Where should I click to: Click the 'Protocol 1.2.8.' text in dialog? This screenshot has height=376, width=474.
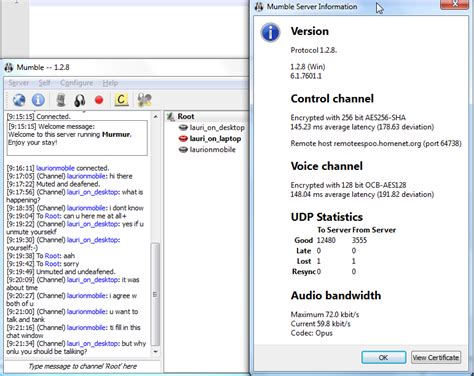click(314, 50)
